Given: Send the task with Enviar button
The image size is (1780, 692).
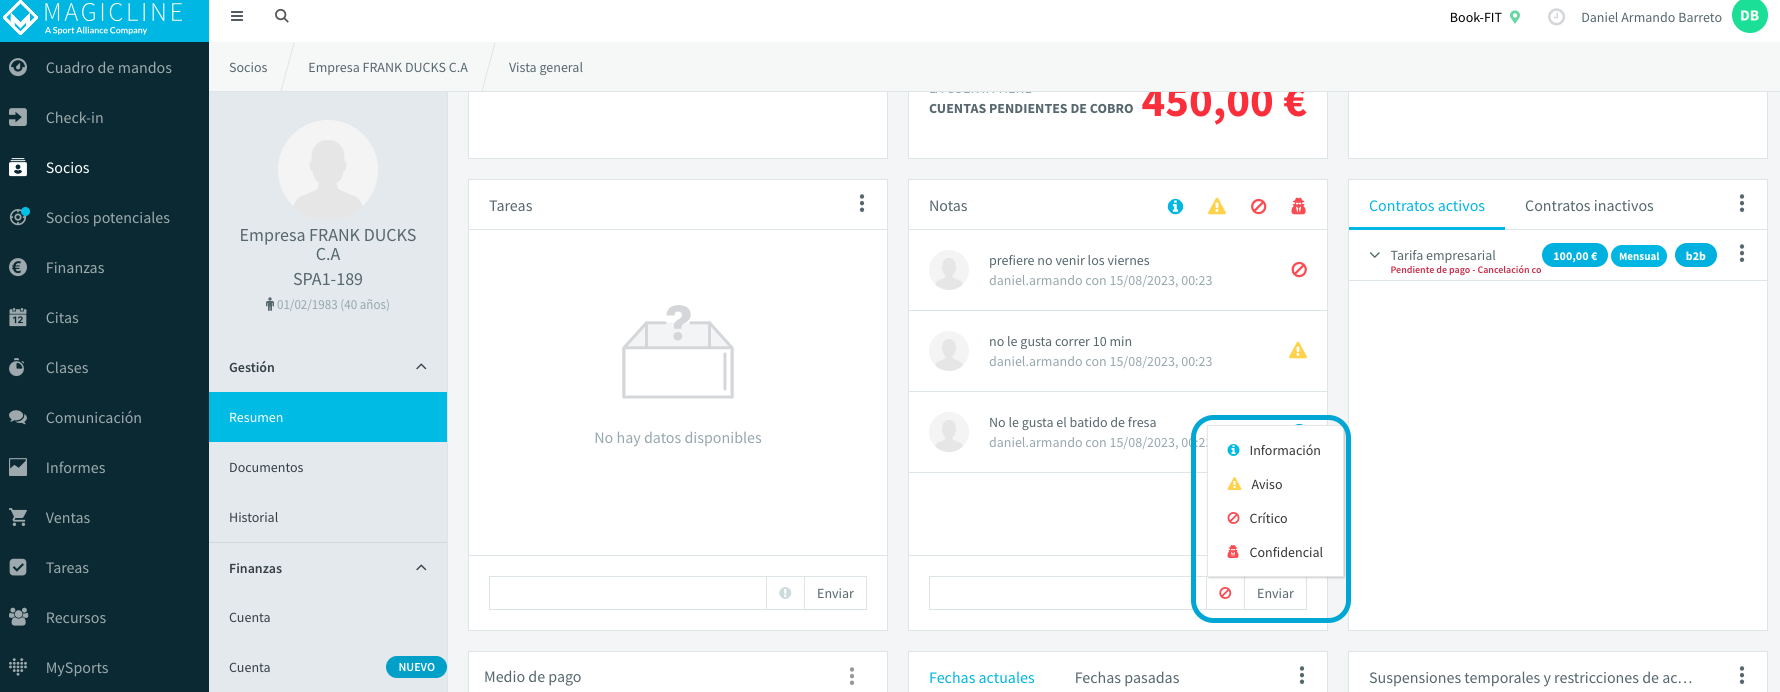Looking at the screenshot, I should (x=835, y=593).
